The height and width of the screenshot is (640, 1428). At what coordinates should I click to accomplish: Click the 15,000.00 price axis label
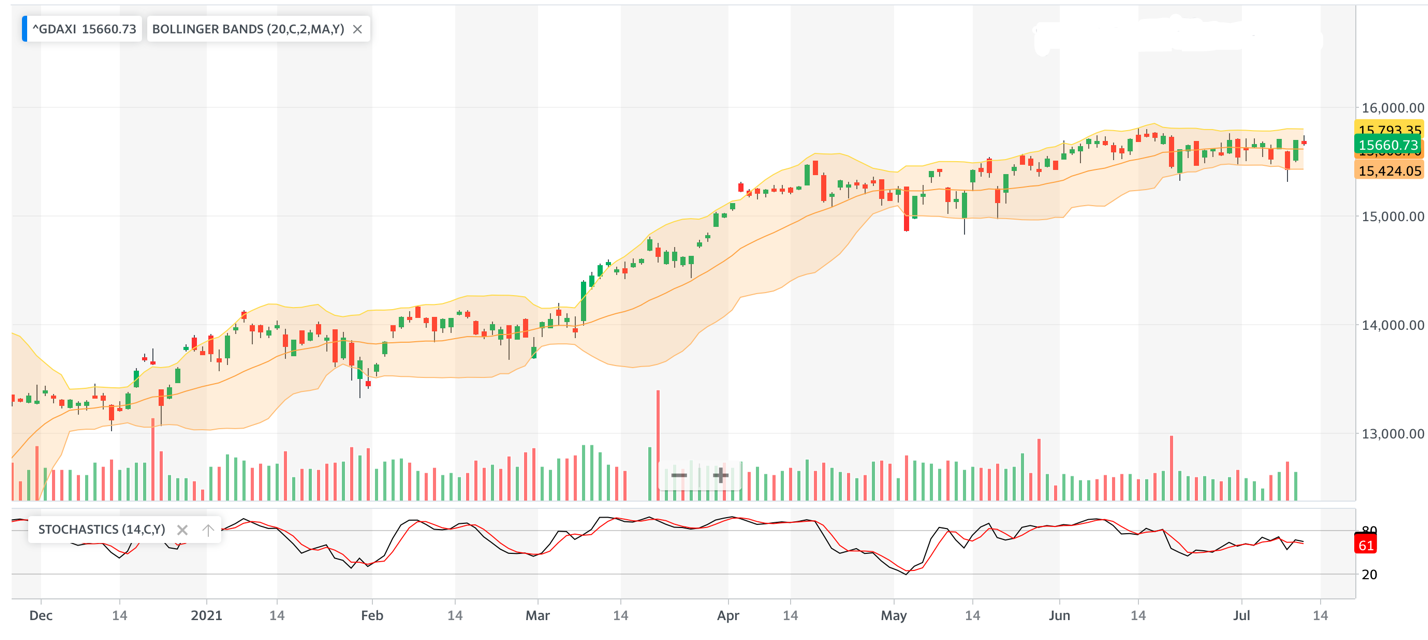[x=1393, y=216]
